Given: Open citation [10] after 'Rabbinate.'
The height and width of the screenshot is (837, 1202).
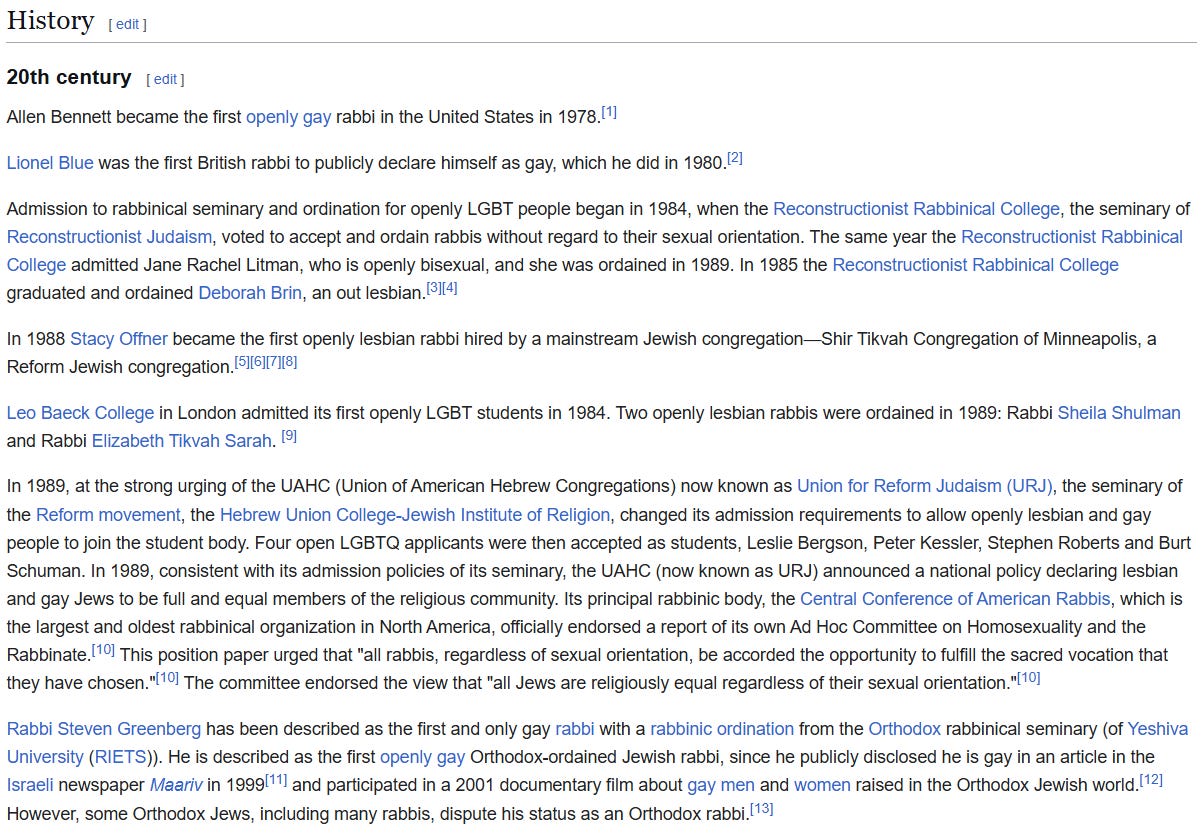Looking at the screenshot, I should pyautogui.click(x=103, y=650).
